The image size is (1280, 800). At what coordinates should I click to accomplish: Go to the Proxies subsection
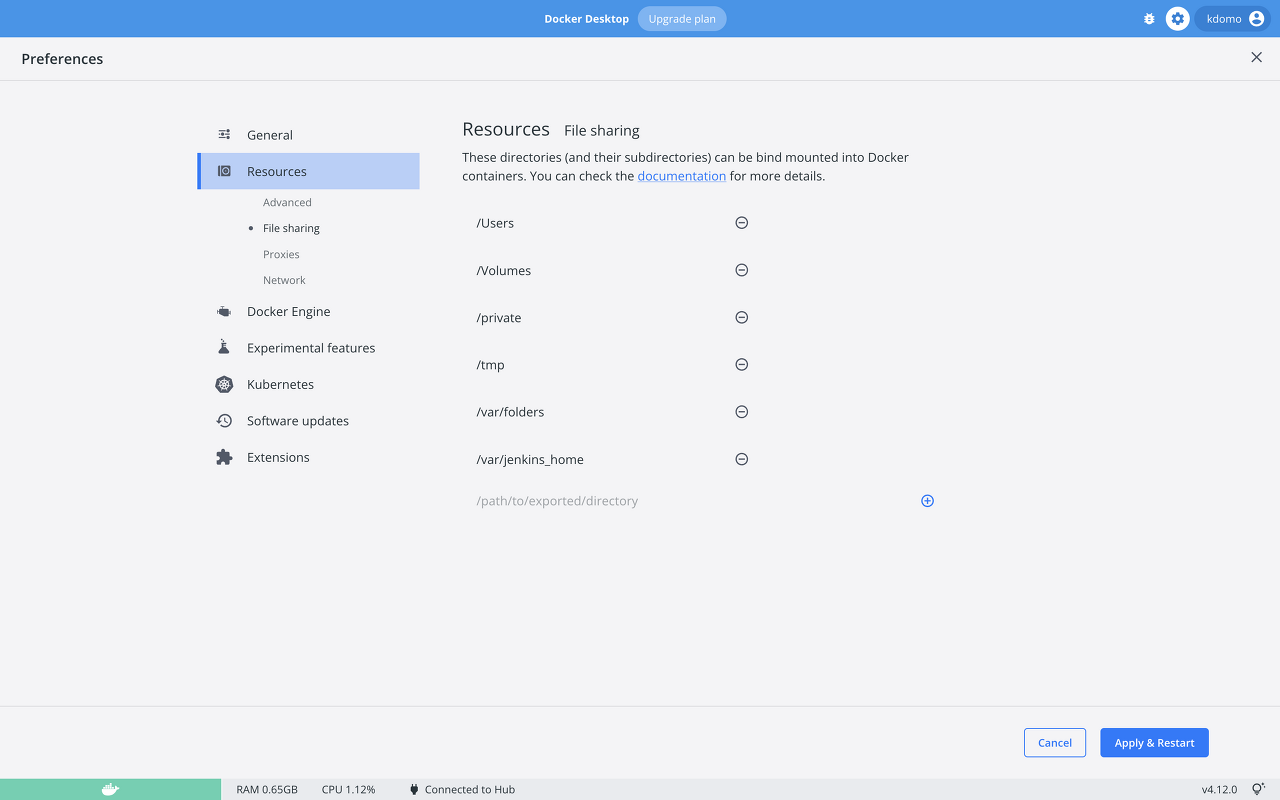281,254
